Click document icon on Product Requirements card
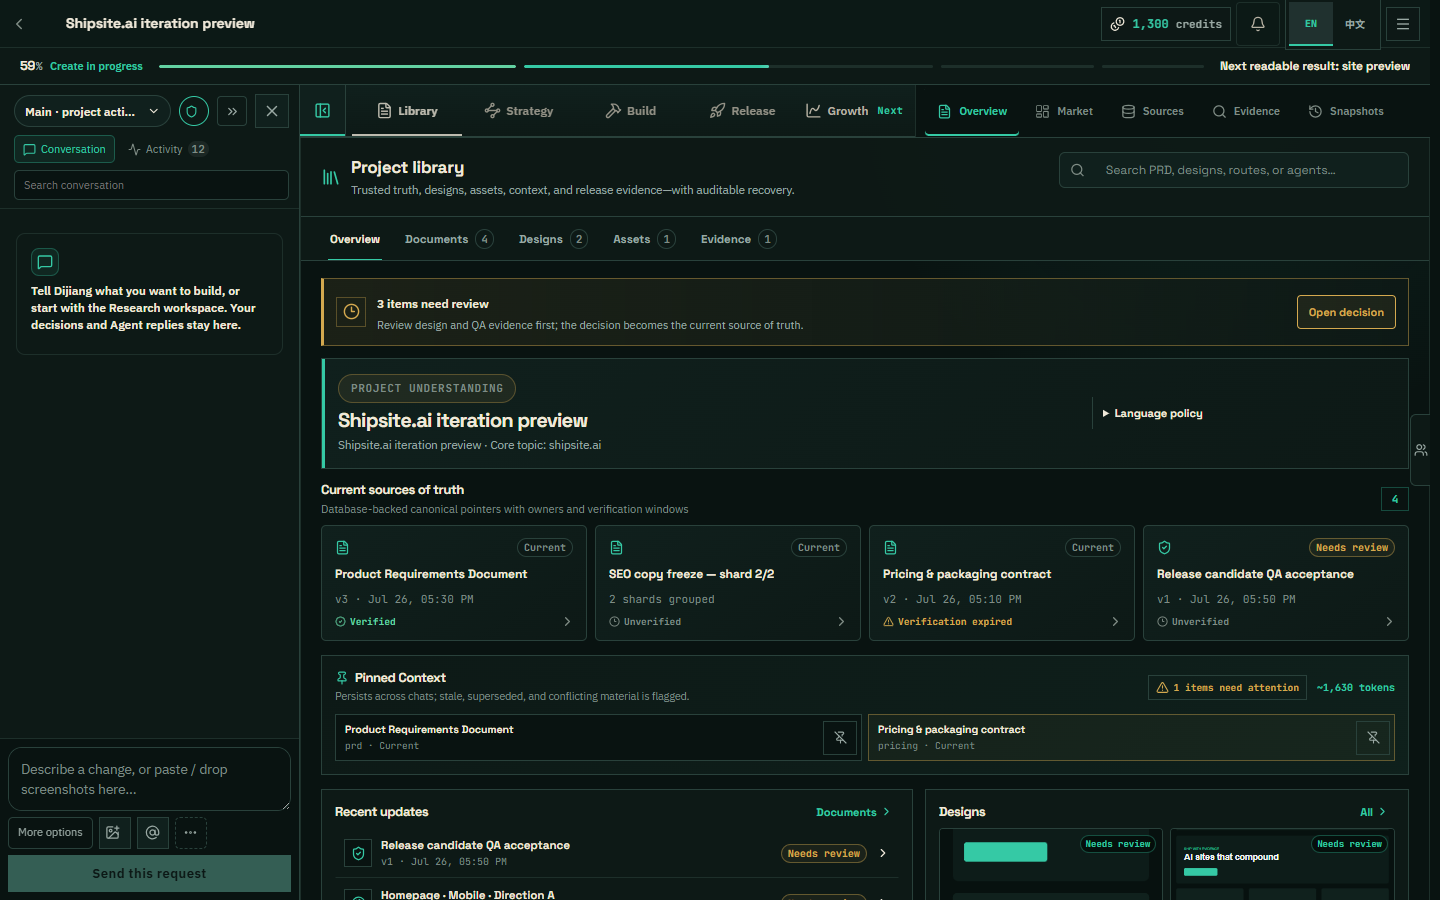Viewport: 1440px width, 900px height. pyautogui.click(x=342, y=548)
